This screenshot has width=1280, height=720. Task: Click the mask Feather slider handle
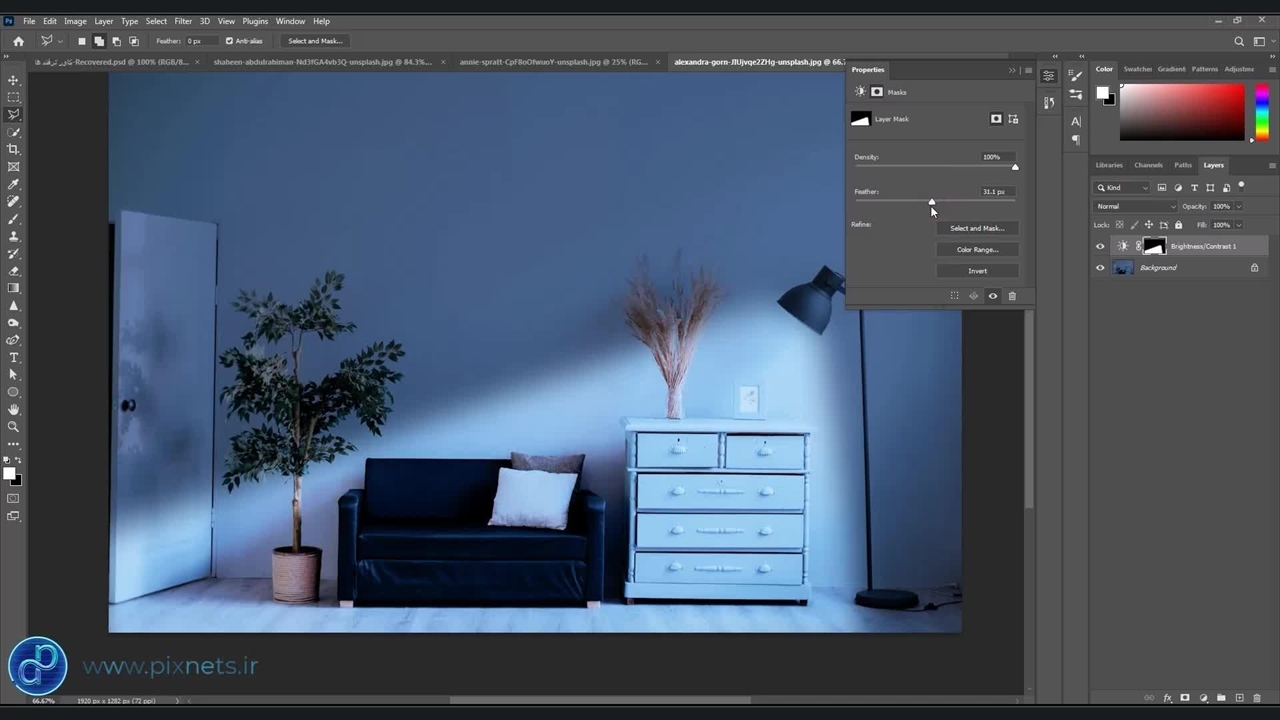pyautogui.click(x=932, y=202)
